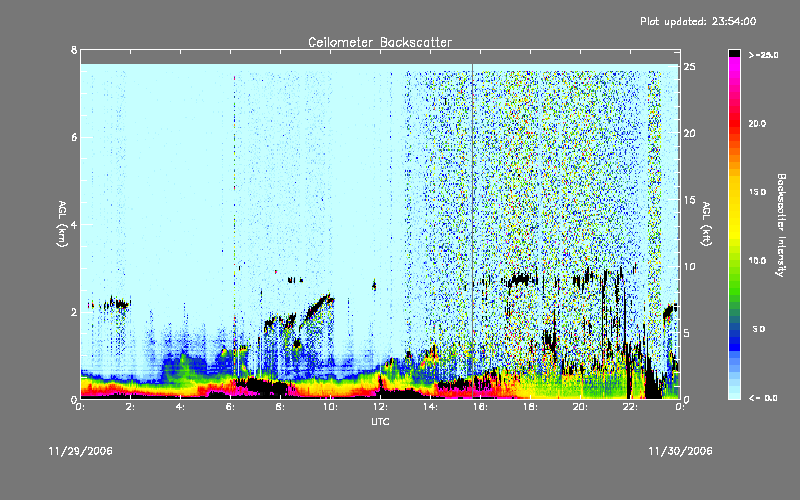Click the "8:" hour tick on UTC axis
Image resolution: width=800 pixels, height=500 pixels.
coord(281,407)
